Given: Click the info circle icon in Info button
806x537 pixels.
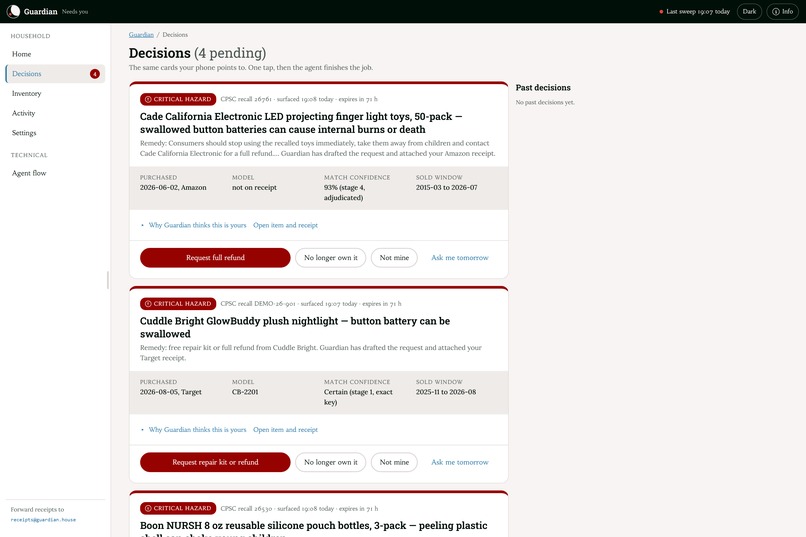Looking at the screenshot, I should (776, 11).
